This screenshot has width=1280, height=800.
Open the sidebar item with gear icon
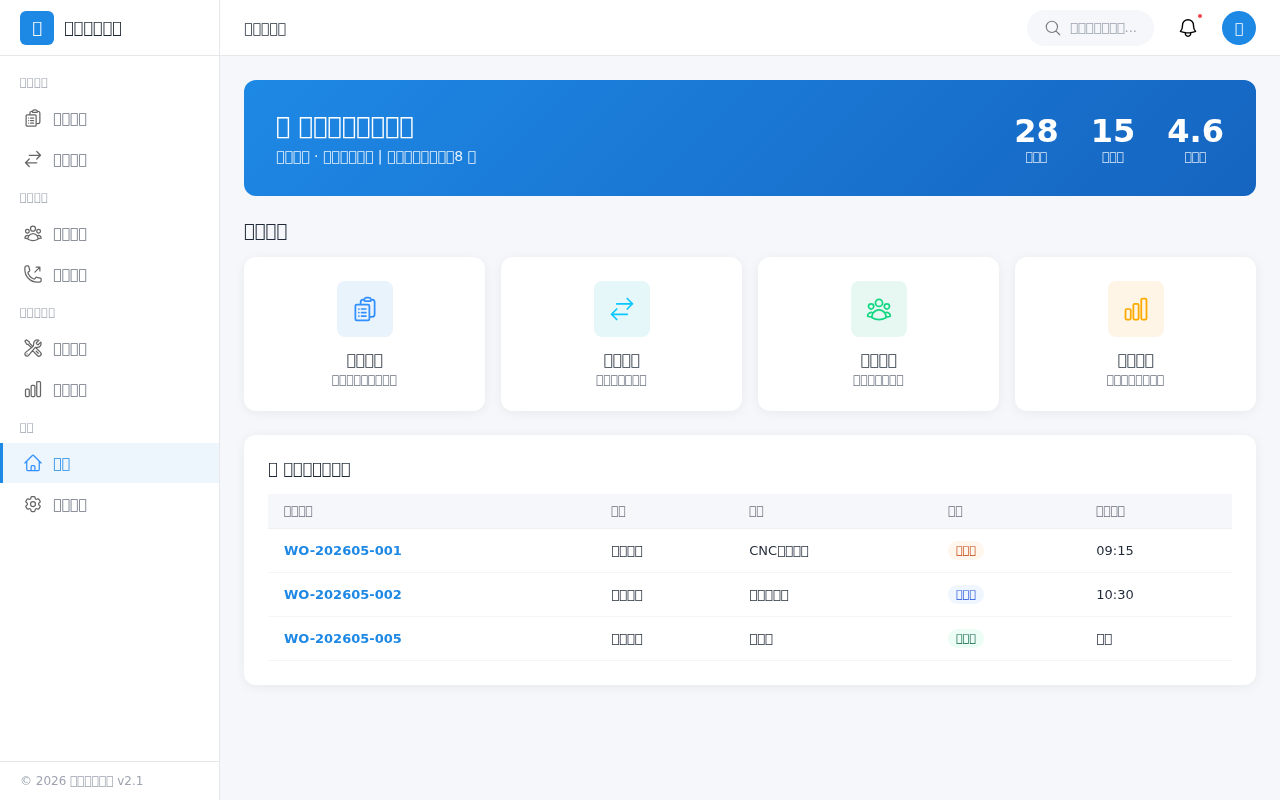tap(109, 505)
